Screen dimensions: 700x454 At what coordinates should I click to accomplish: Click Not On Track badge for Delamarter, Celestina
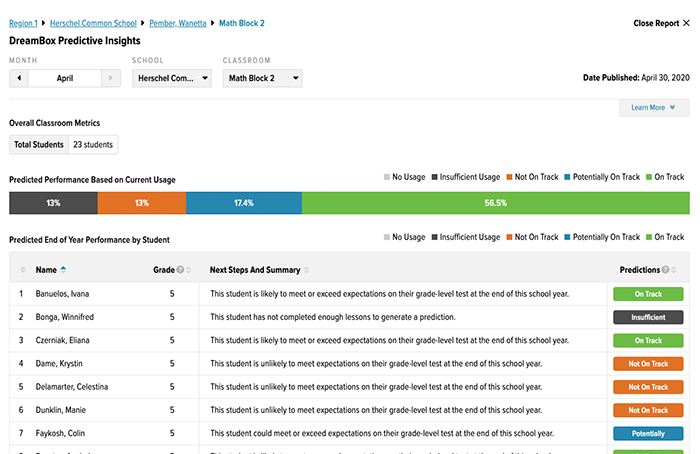pos(648,387)
